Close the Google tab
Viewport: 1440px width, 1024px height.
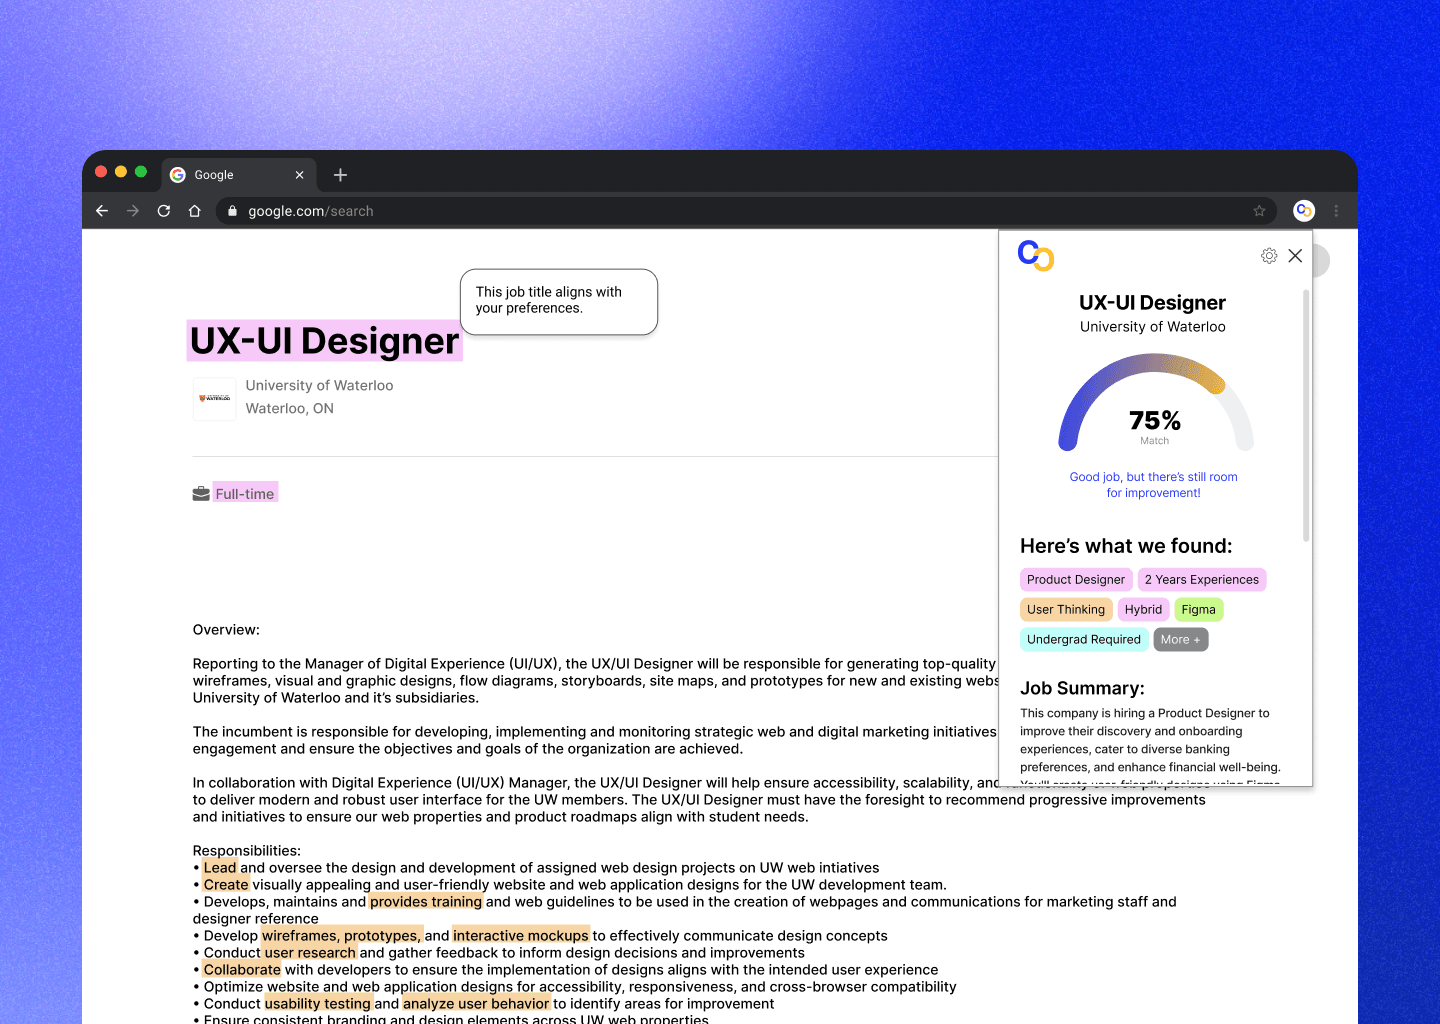[x=299, y=175]
